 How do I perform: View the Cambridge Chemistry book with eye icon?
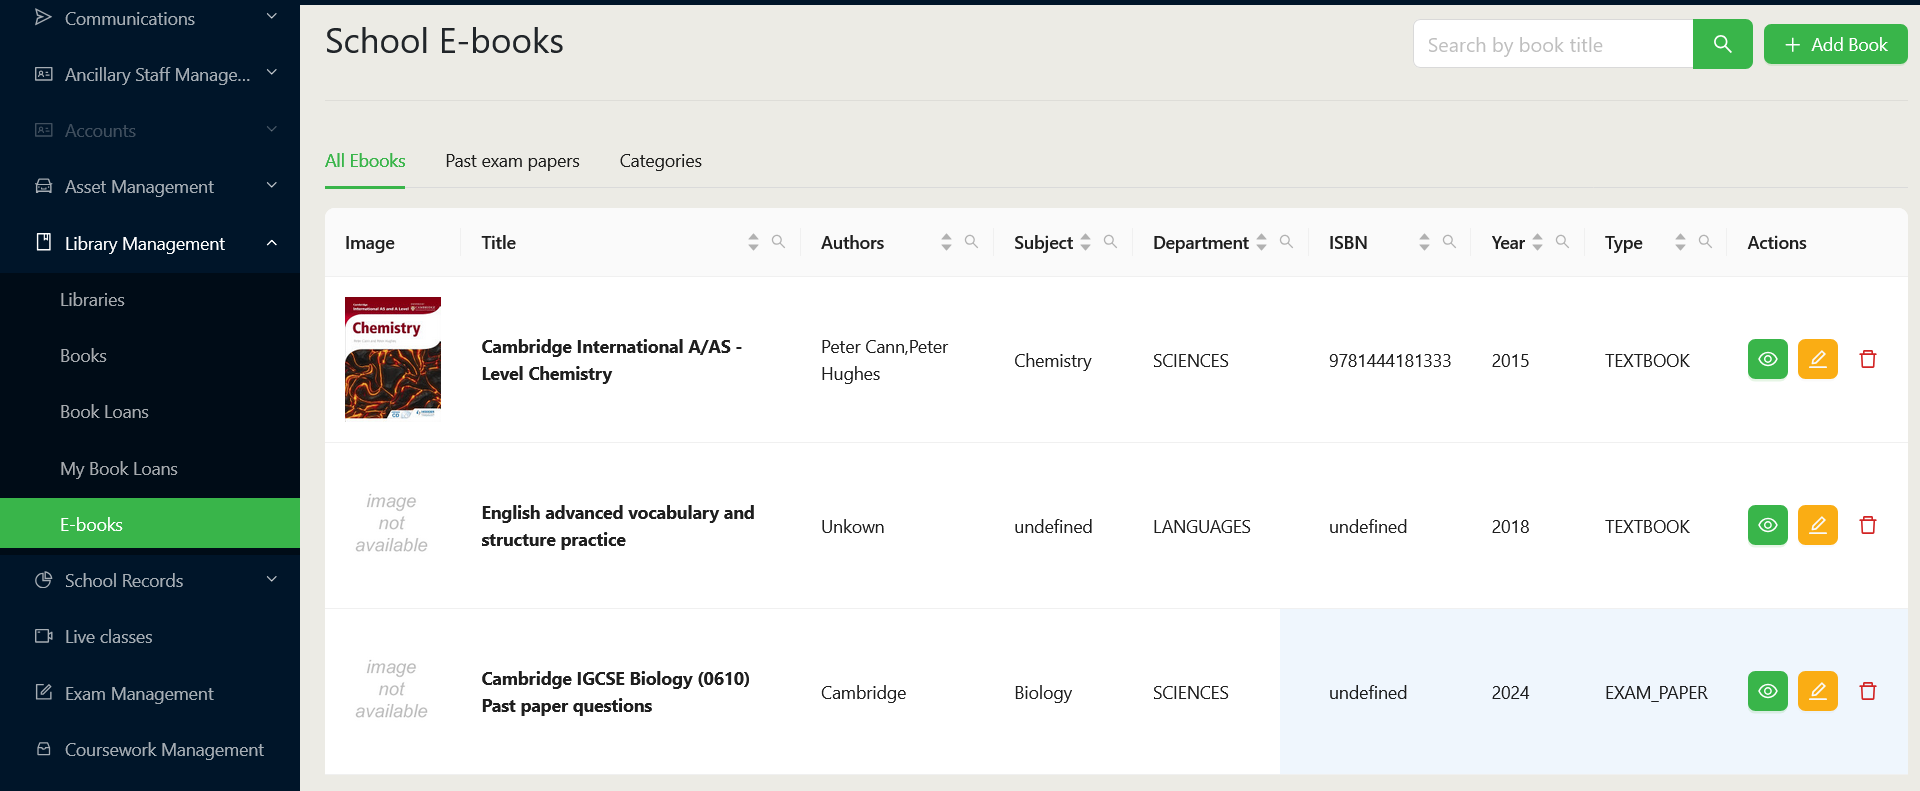tap(1767, 360)
